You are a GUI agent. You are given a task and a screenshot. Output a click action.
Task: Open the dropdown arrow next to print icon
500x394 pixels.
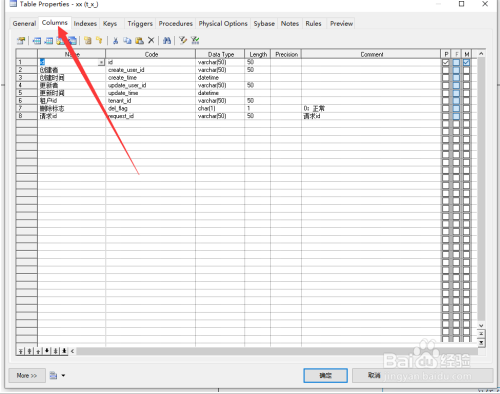click(x=63, y=376)
